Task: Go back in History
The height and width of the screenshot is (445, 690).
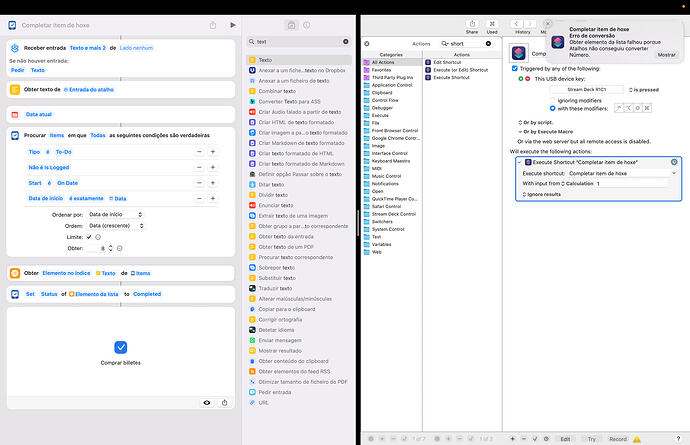Action: (x=516, y=24)
